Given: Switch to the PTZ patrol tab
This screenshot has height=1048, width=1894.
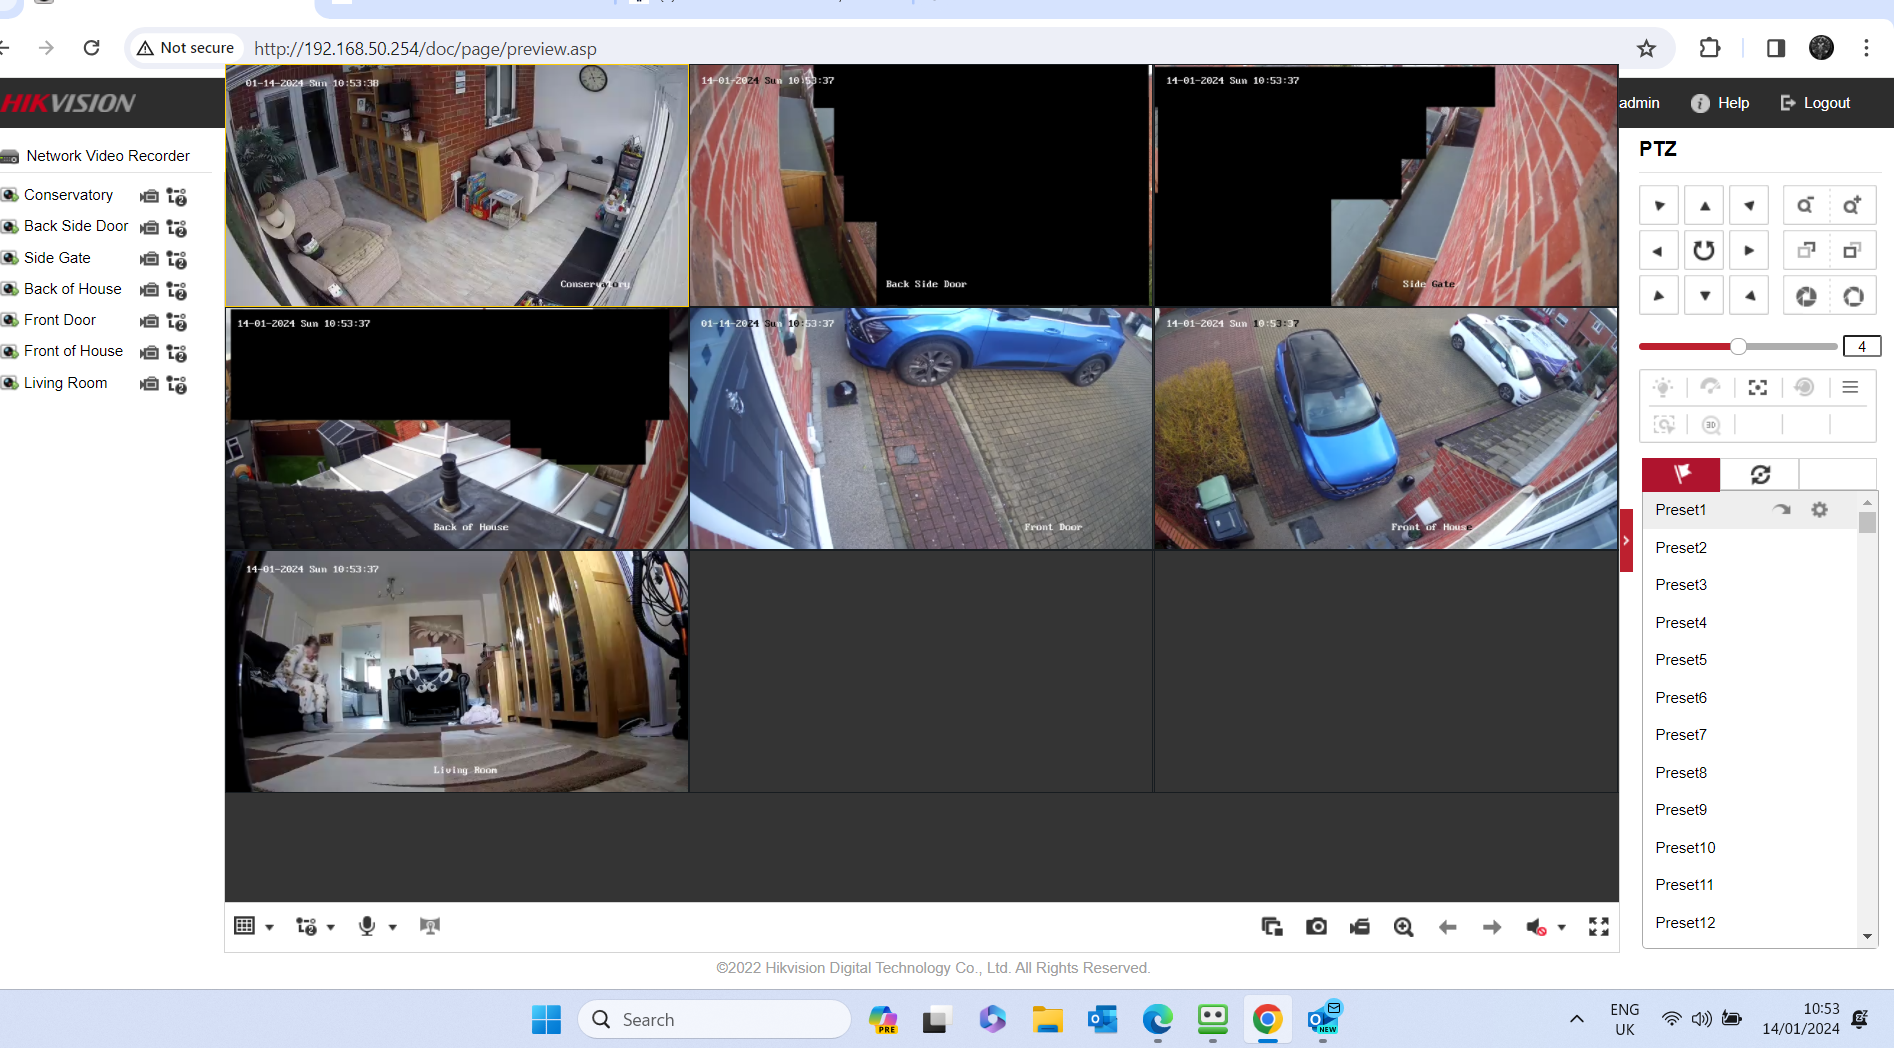Looking at the screenshot, I should 1759,474.
